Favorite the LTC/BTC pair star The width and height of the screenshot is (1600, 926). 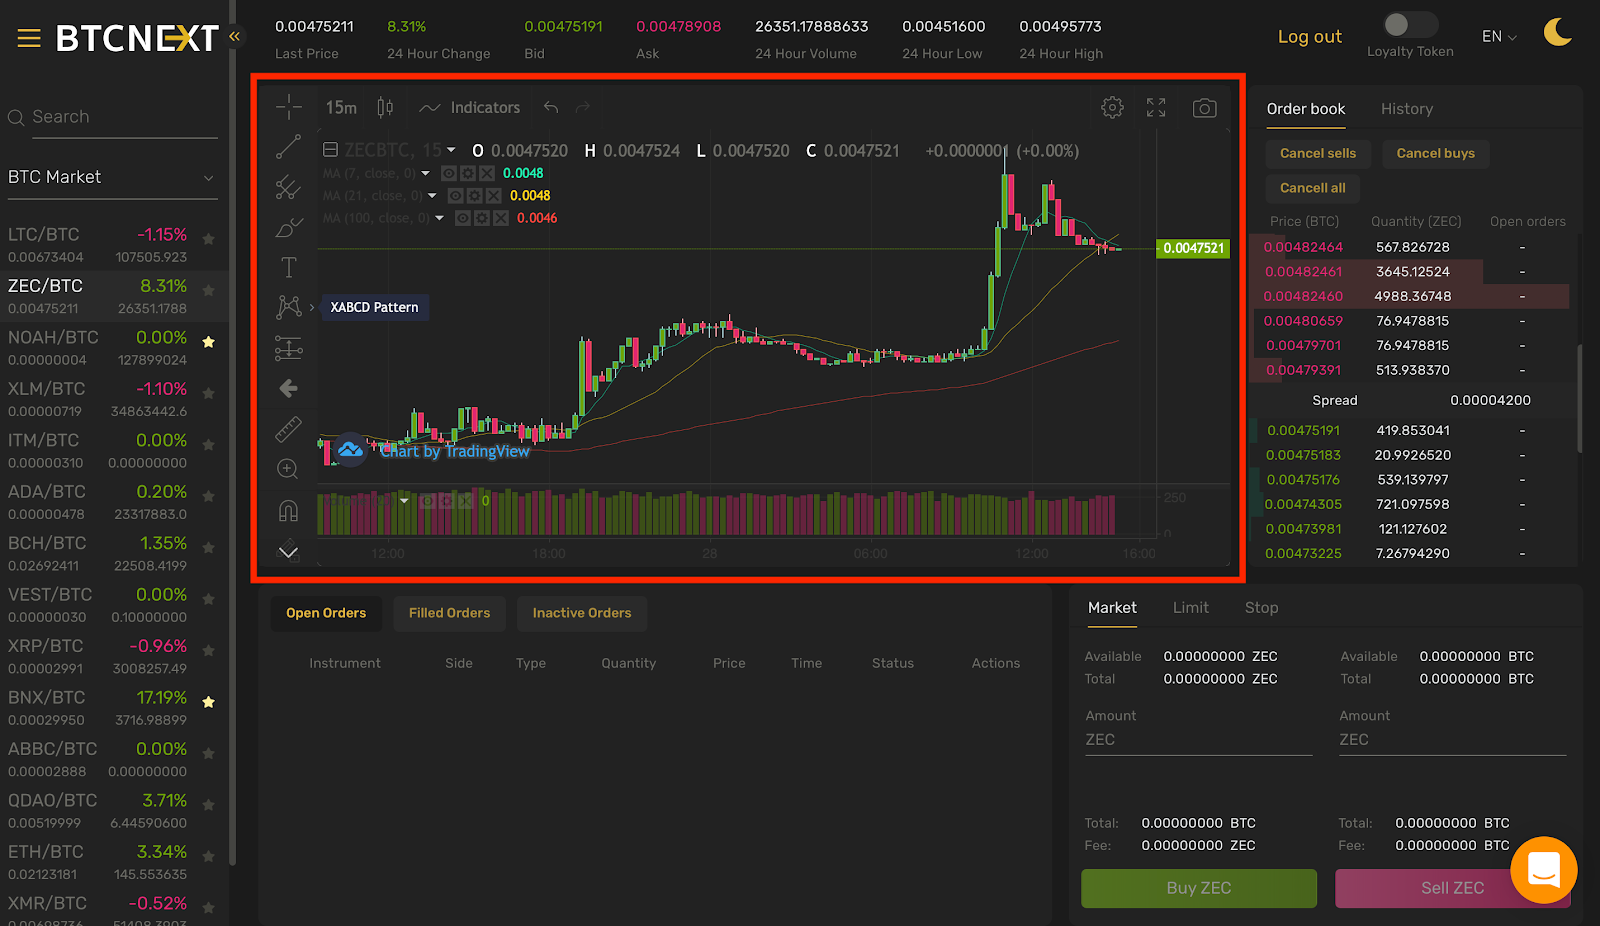(208, 239)
